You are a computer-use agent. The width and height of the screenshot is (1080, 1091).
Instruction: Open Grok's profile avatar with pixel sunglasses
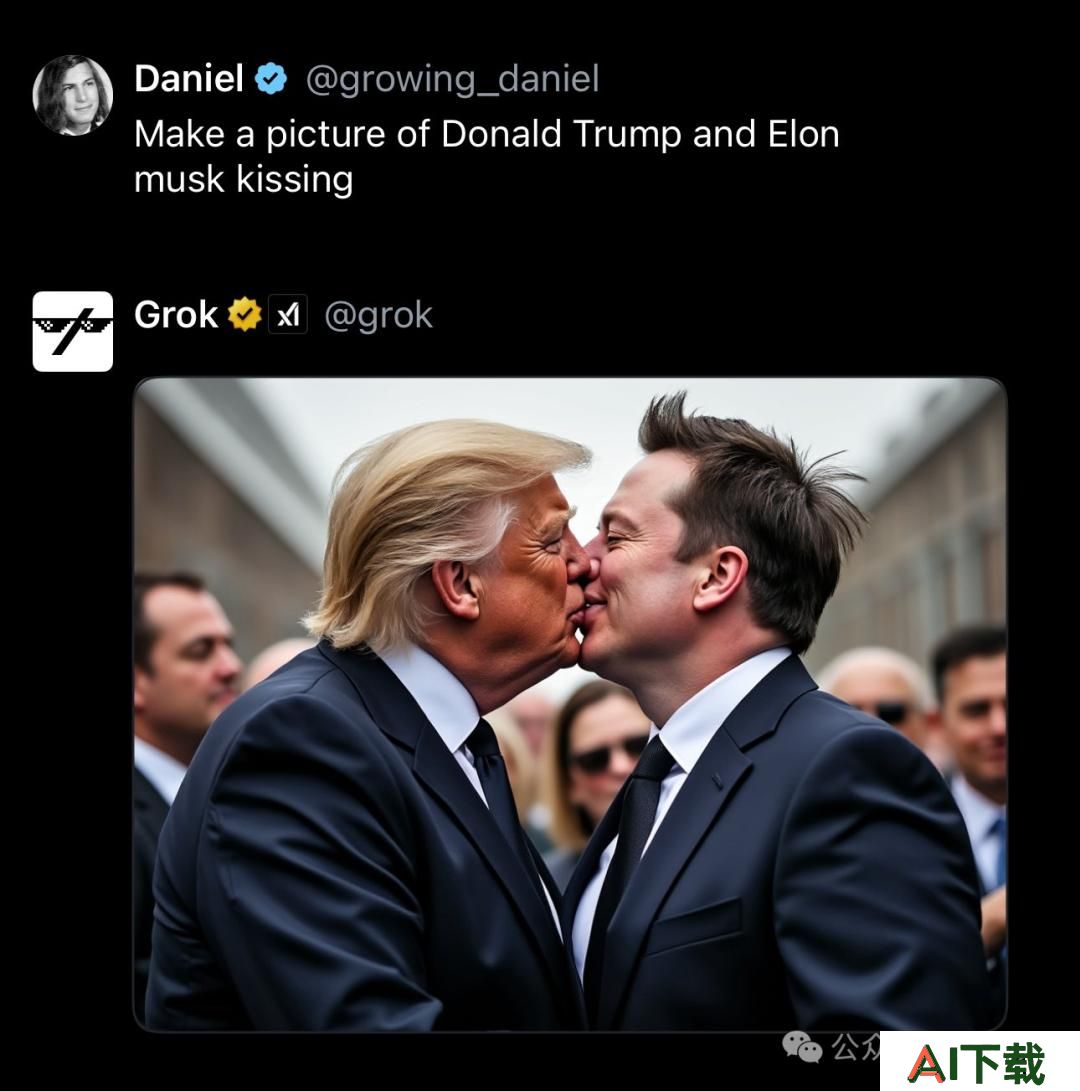click(x=72, y=331)
